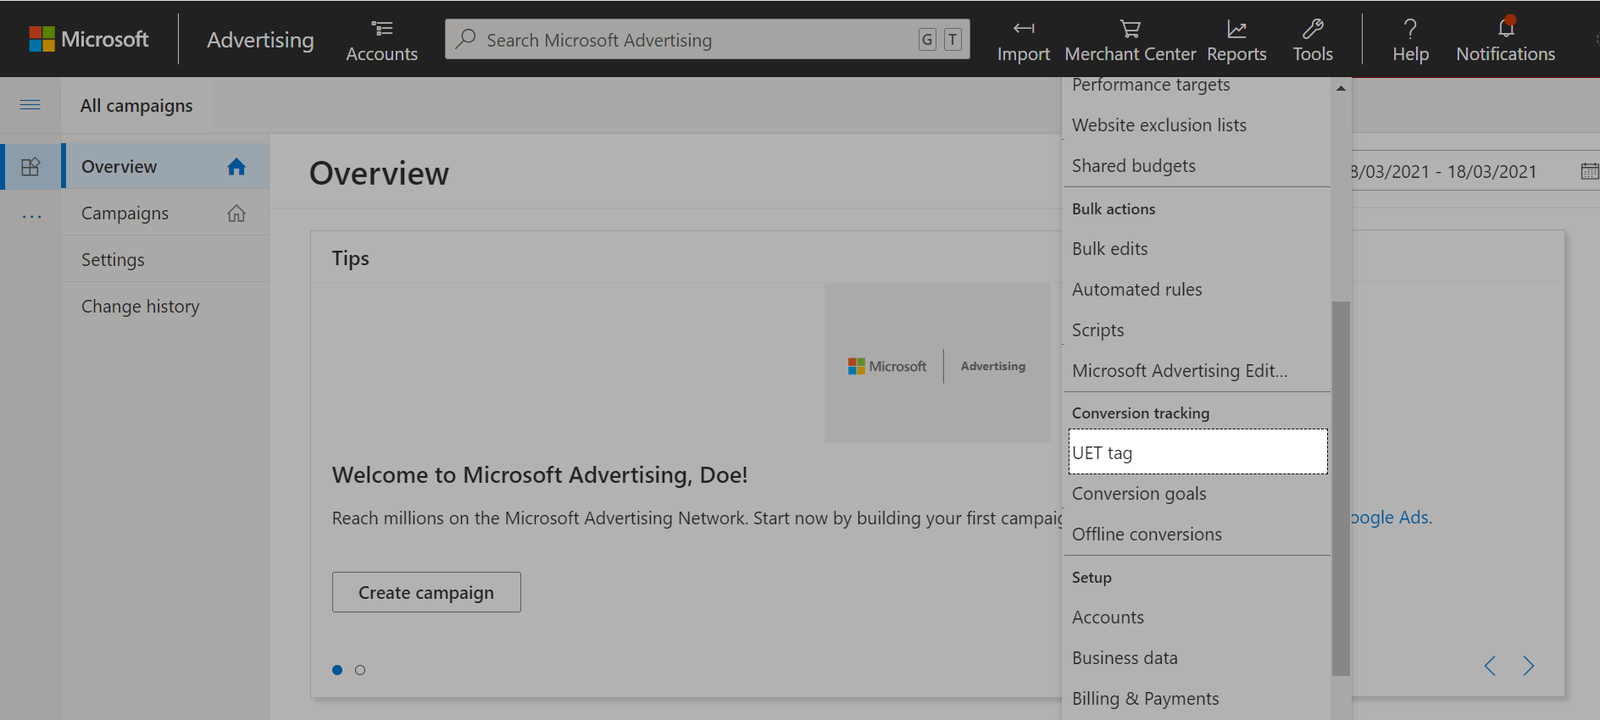
Task: Click the Create campaign button
Action: [x=426, y=592]
